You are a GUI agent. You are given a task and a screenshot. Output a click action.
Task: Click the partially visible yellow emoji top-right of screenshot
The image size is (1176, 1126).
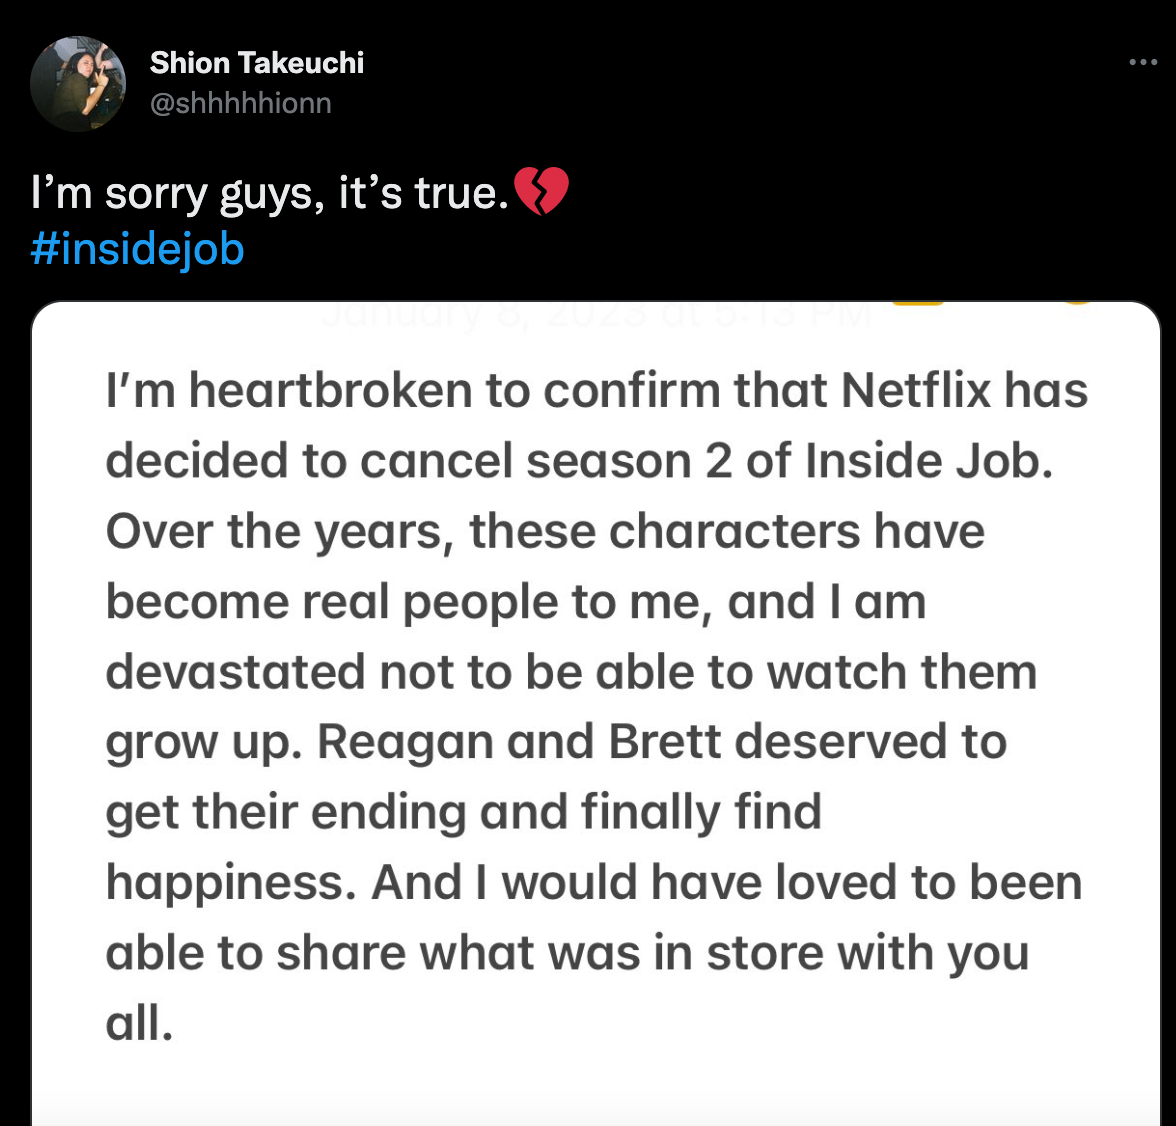coord(1080,301)
